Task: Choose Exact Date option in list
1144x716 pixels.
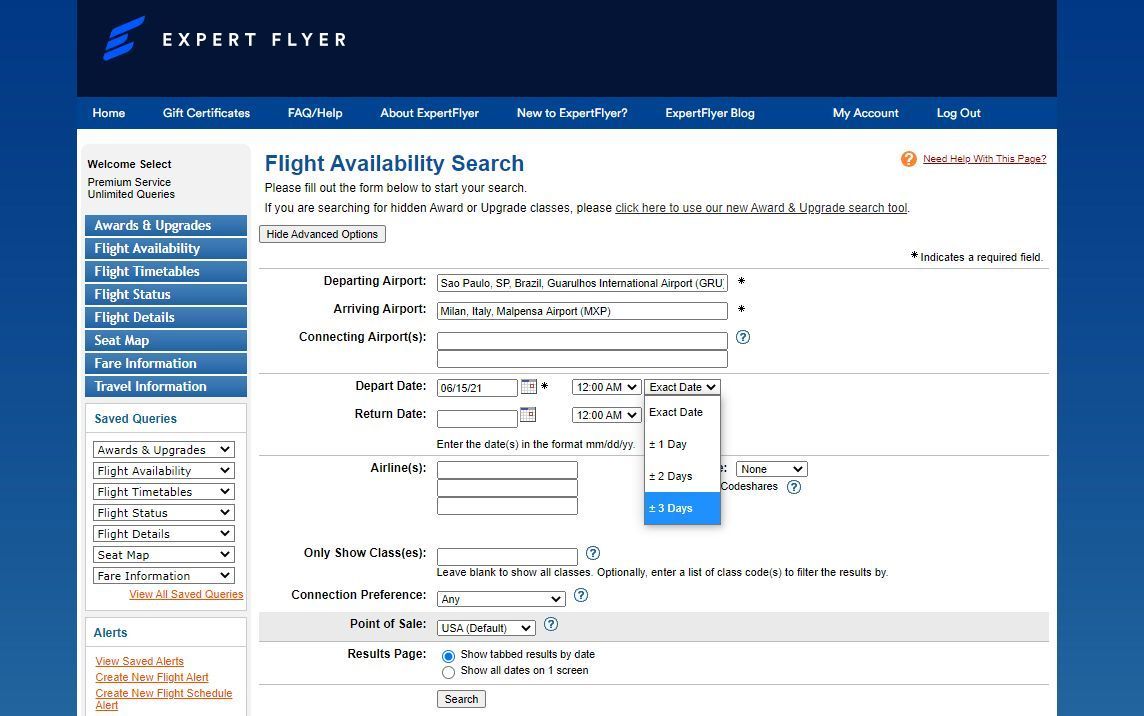Action: 682,412
